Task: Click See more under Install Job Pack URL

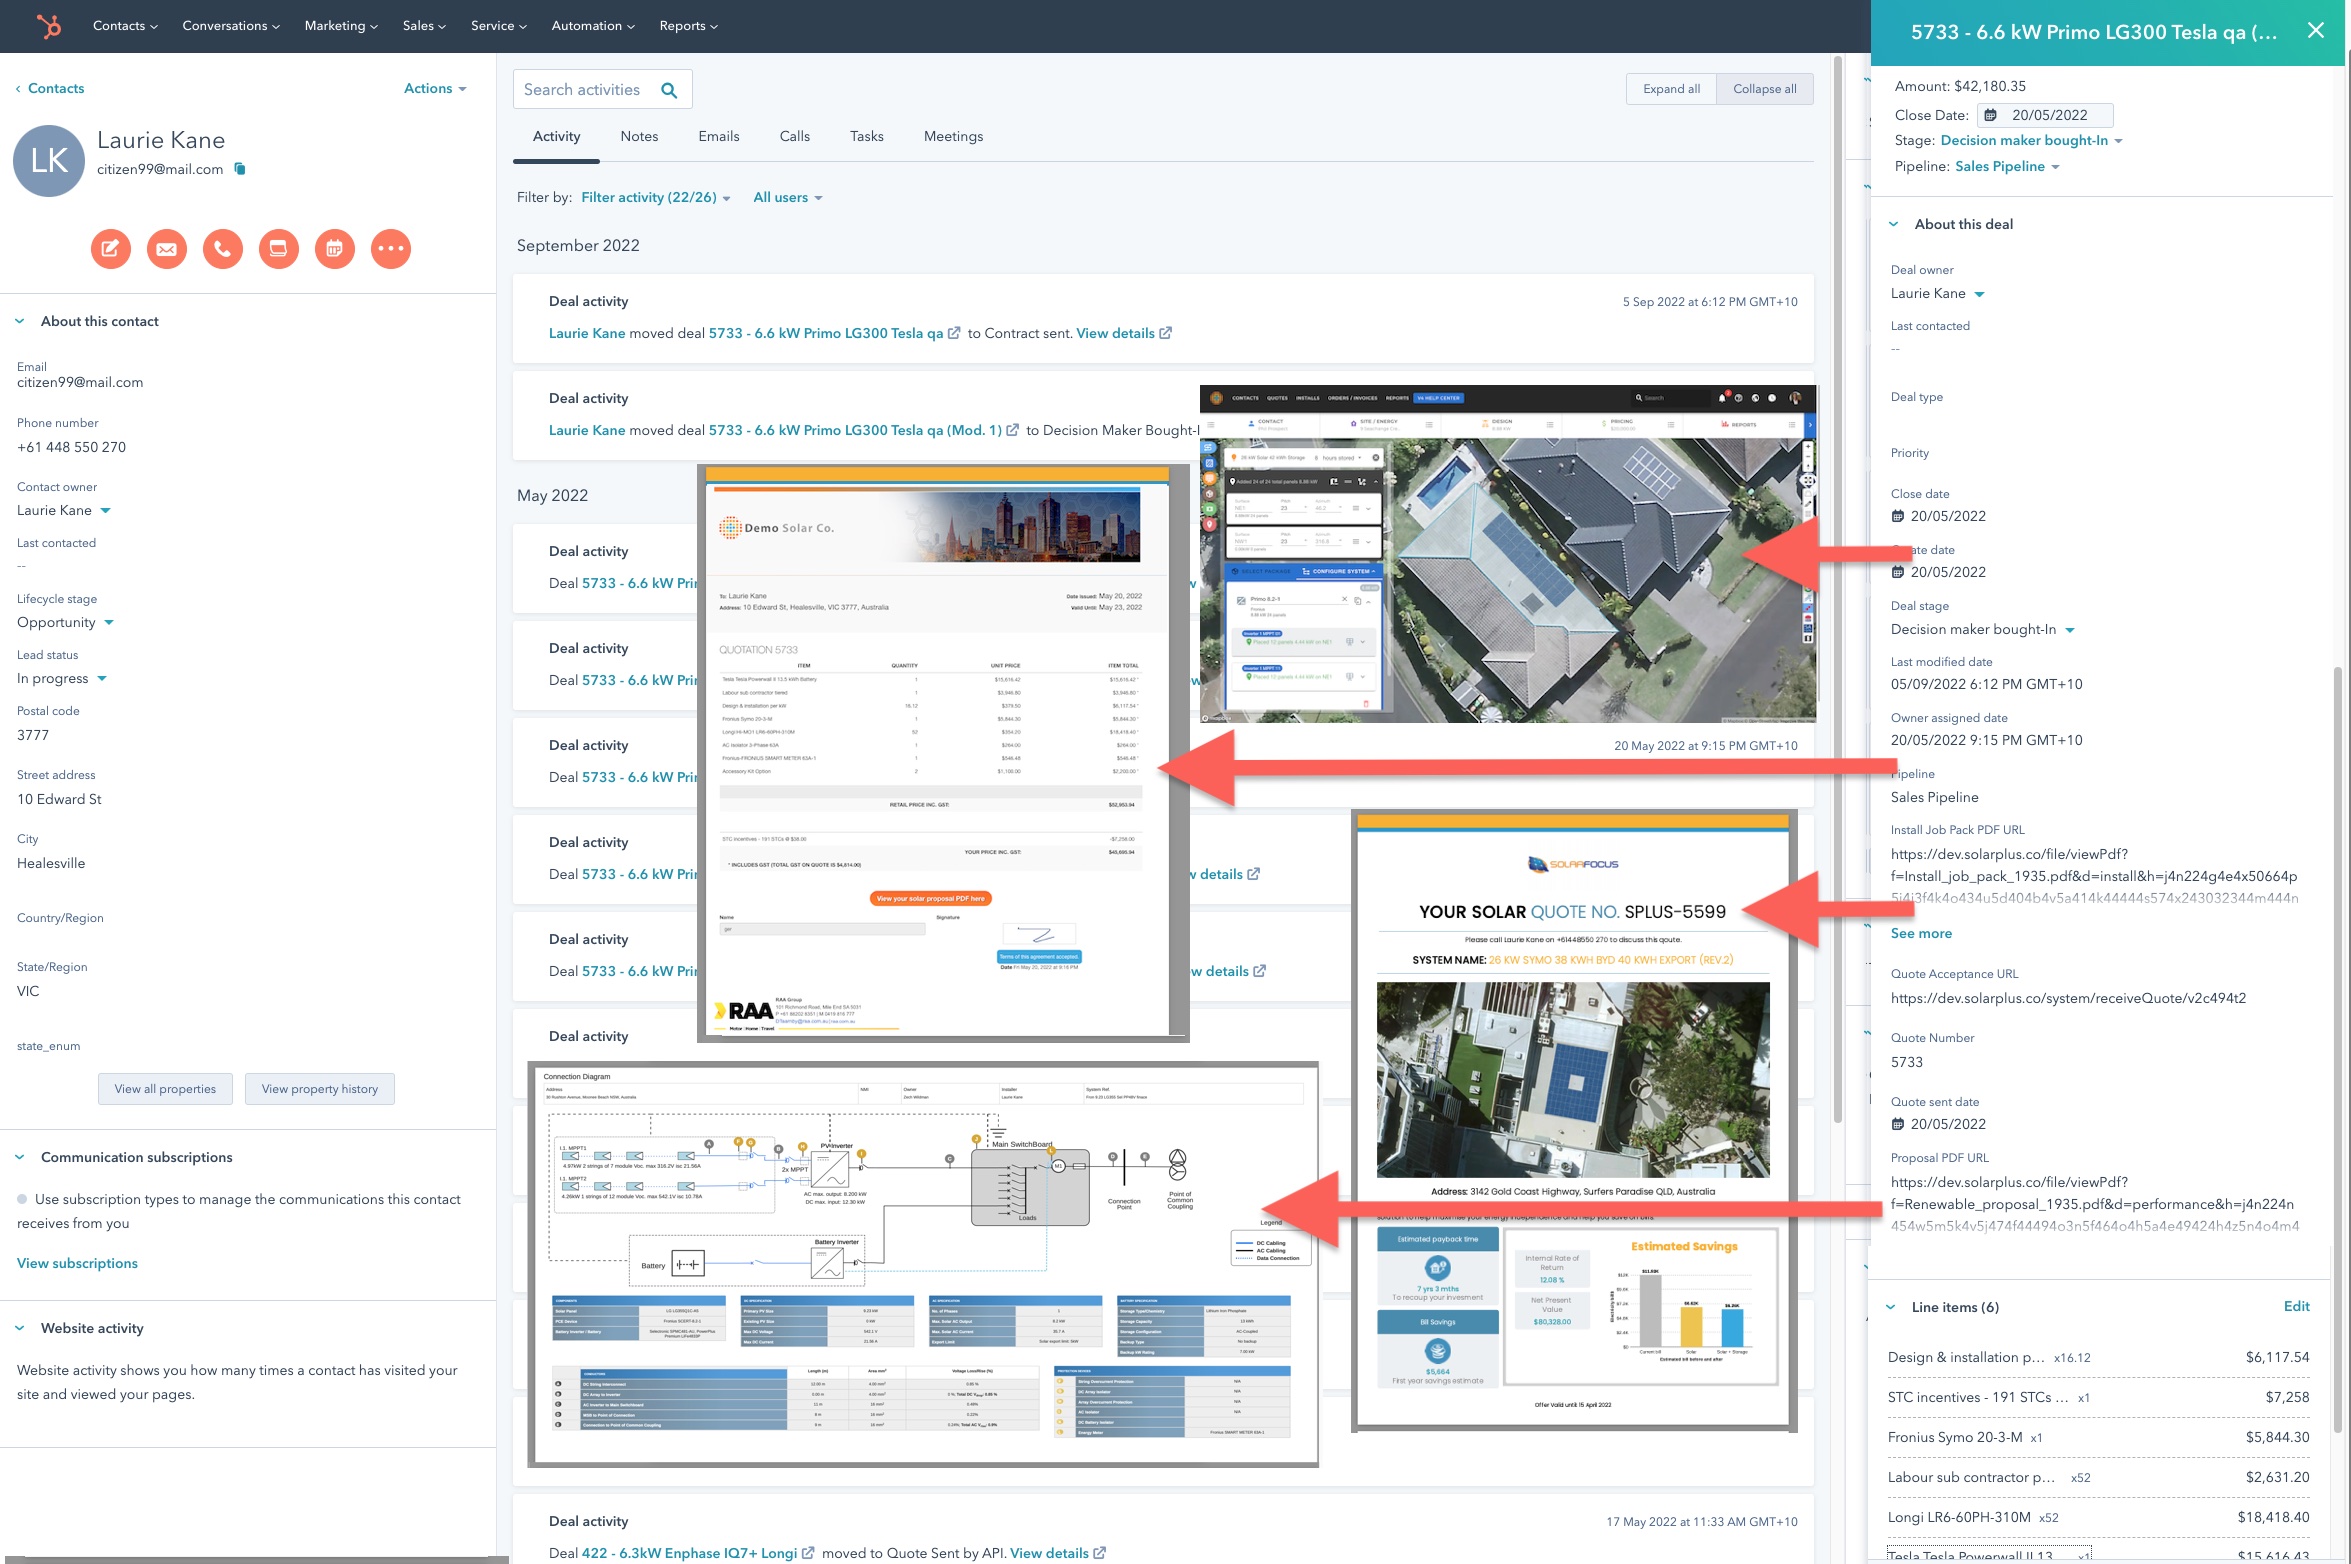Action: point(1921,933)
